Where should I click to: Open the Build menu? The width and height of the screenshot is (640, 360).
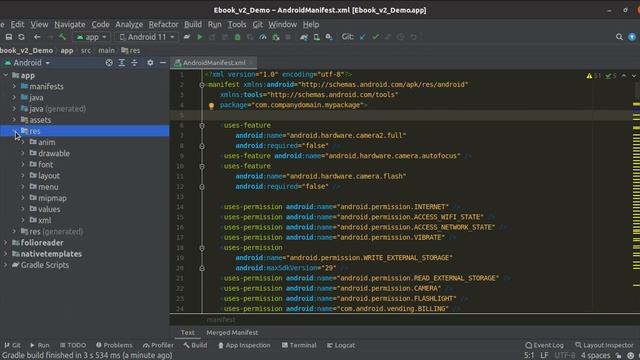[x=193, y=24]
